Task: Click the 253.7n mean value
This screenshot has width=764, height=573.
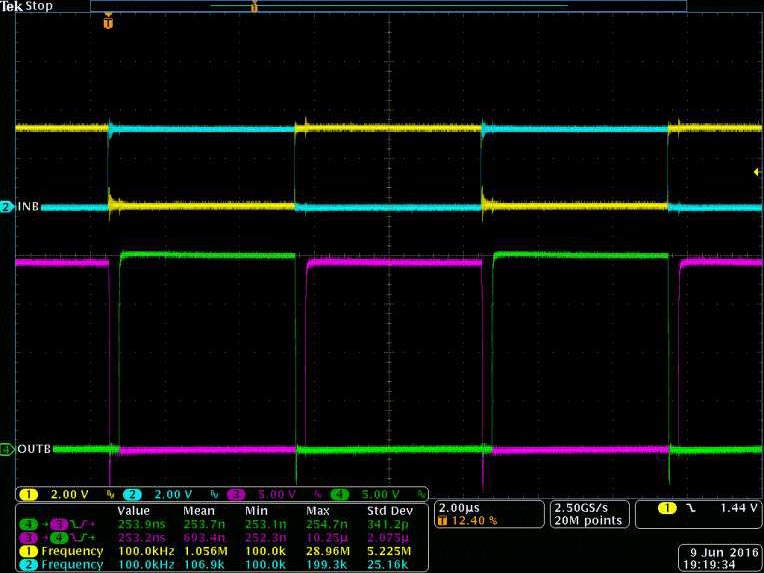Action: point(204,524)
